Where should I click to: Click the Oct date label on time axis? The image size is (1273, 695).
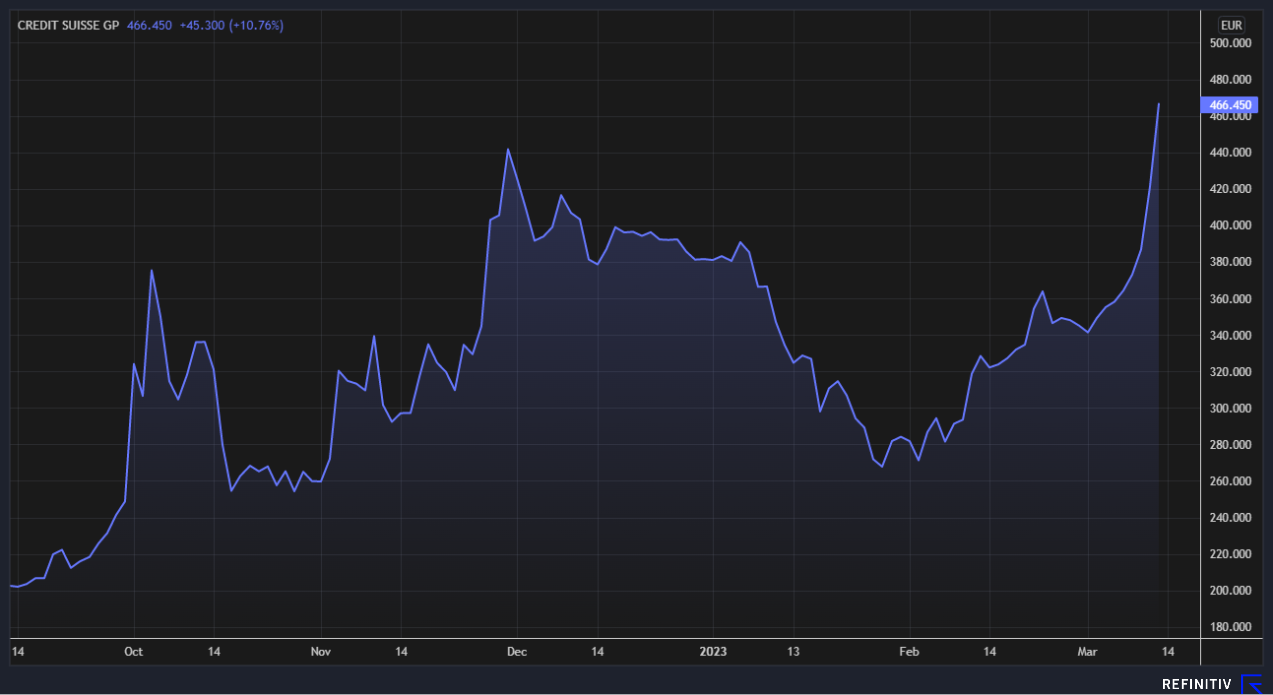(x=134, y=651)
